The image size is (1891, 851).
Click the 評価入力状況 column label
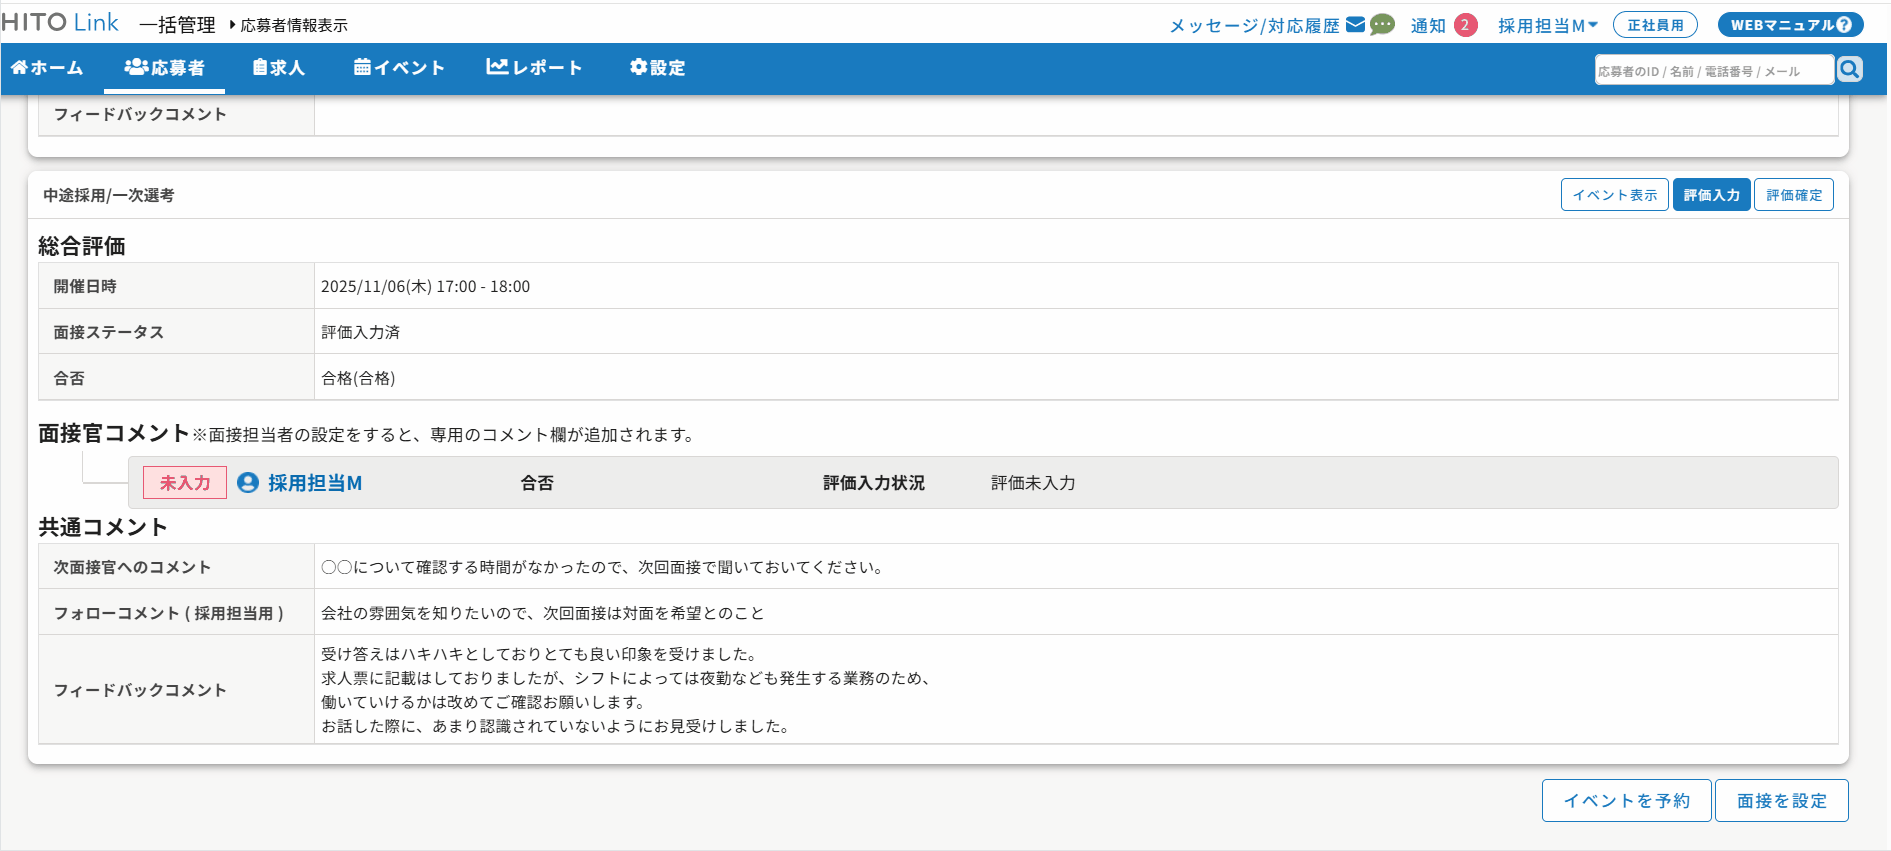coord(874,483)
